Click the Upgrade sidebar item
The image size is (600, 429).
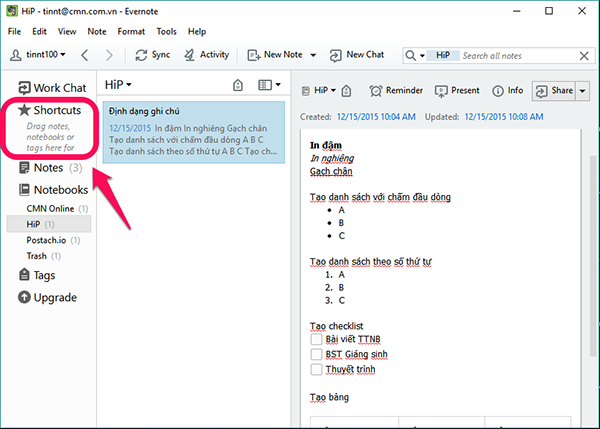click(47, 297)
